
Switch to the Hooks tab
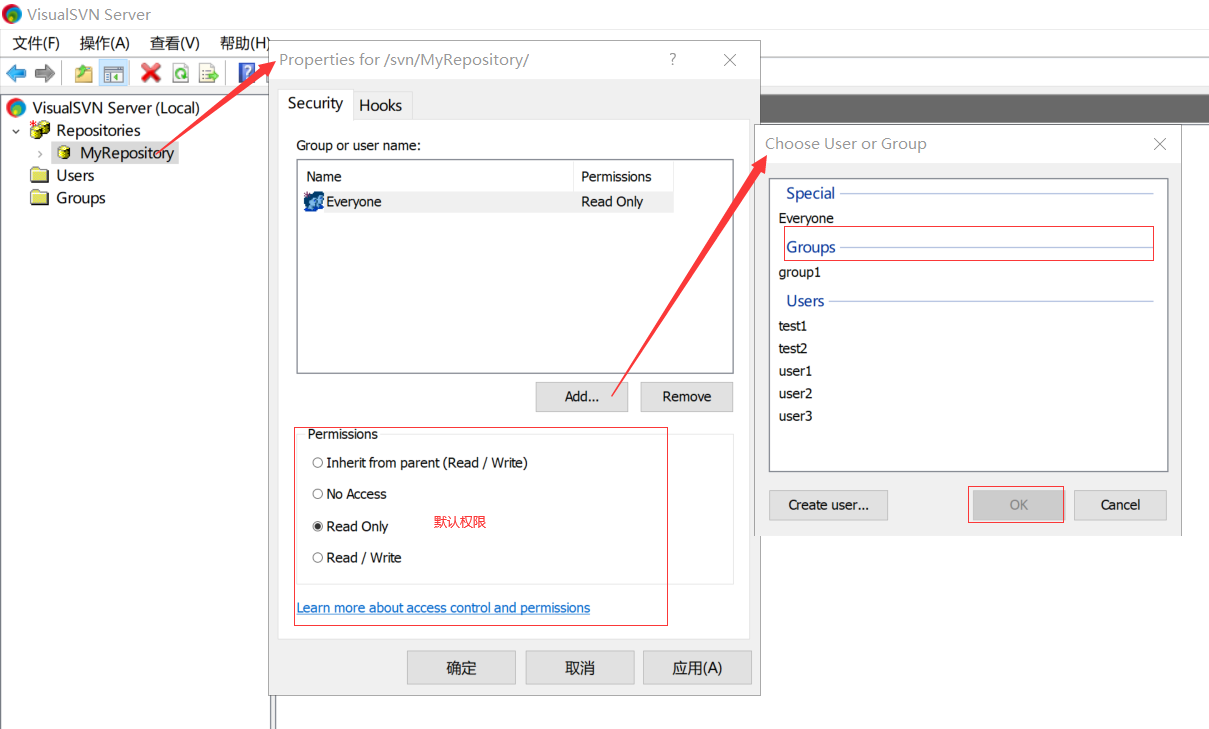point(381,105)
